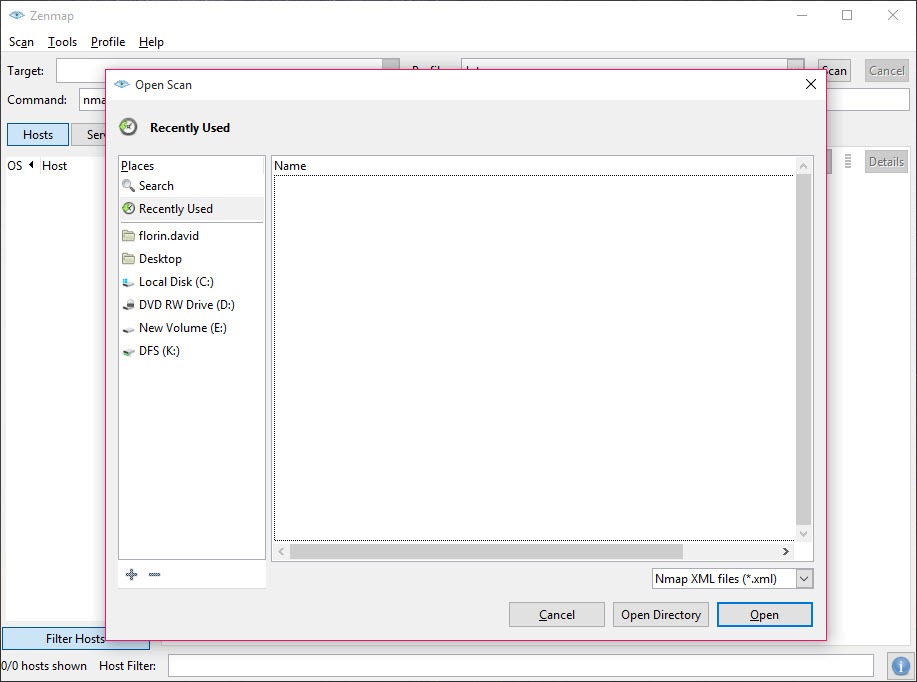This screenshot has height=682, width=917.
Task: Open the Tools menu
Action: pyautogui.click(x=63, y=42)
